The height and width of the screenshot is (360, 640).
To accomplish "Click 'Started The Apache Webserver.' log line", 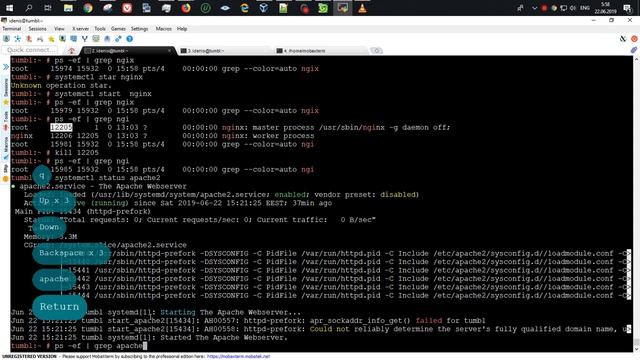I will click(x=224, y=338).
